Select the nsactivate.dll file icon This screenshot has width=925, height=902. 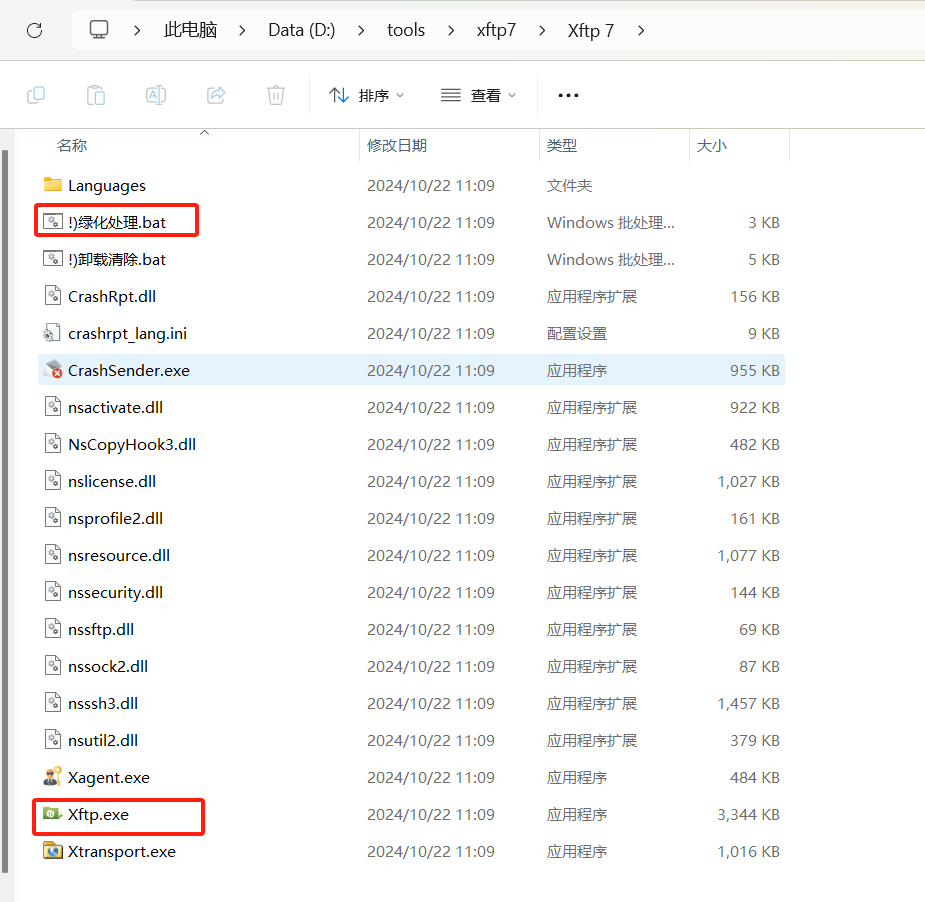point(53,406)
